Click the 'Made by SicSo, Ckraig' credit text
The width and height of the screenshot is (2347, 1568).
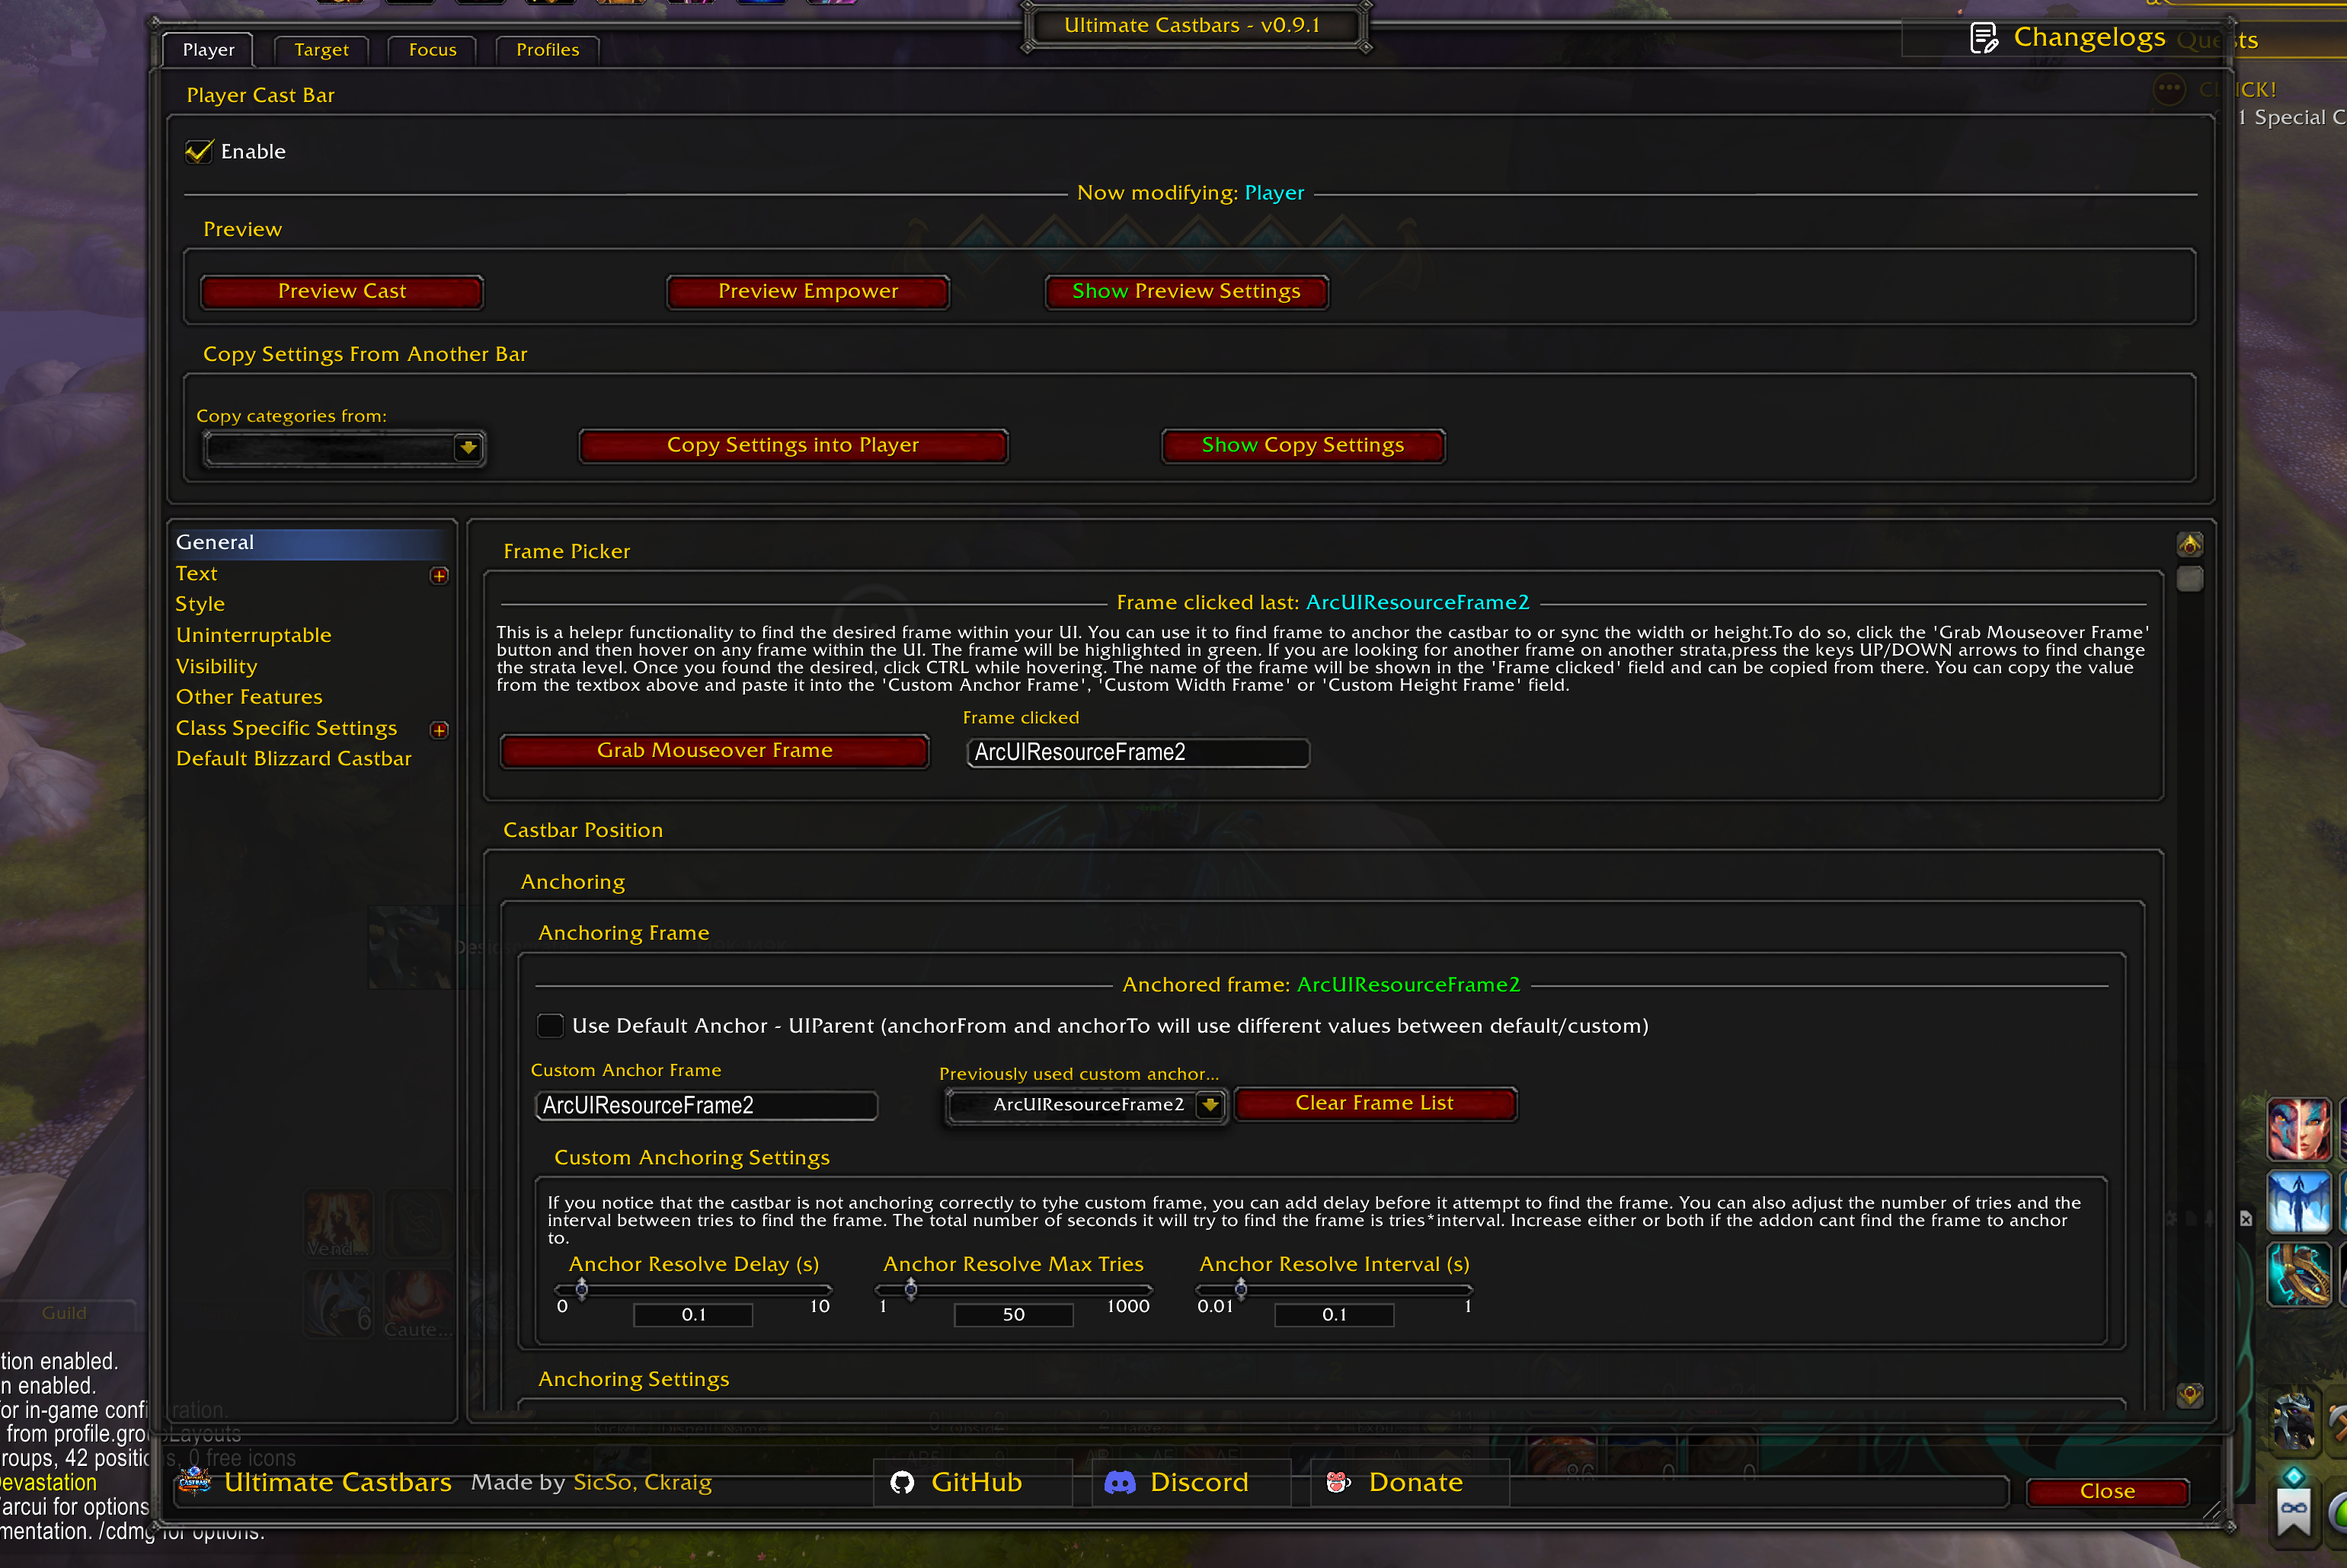point(591,1483)
